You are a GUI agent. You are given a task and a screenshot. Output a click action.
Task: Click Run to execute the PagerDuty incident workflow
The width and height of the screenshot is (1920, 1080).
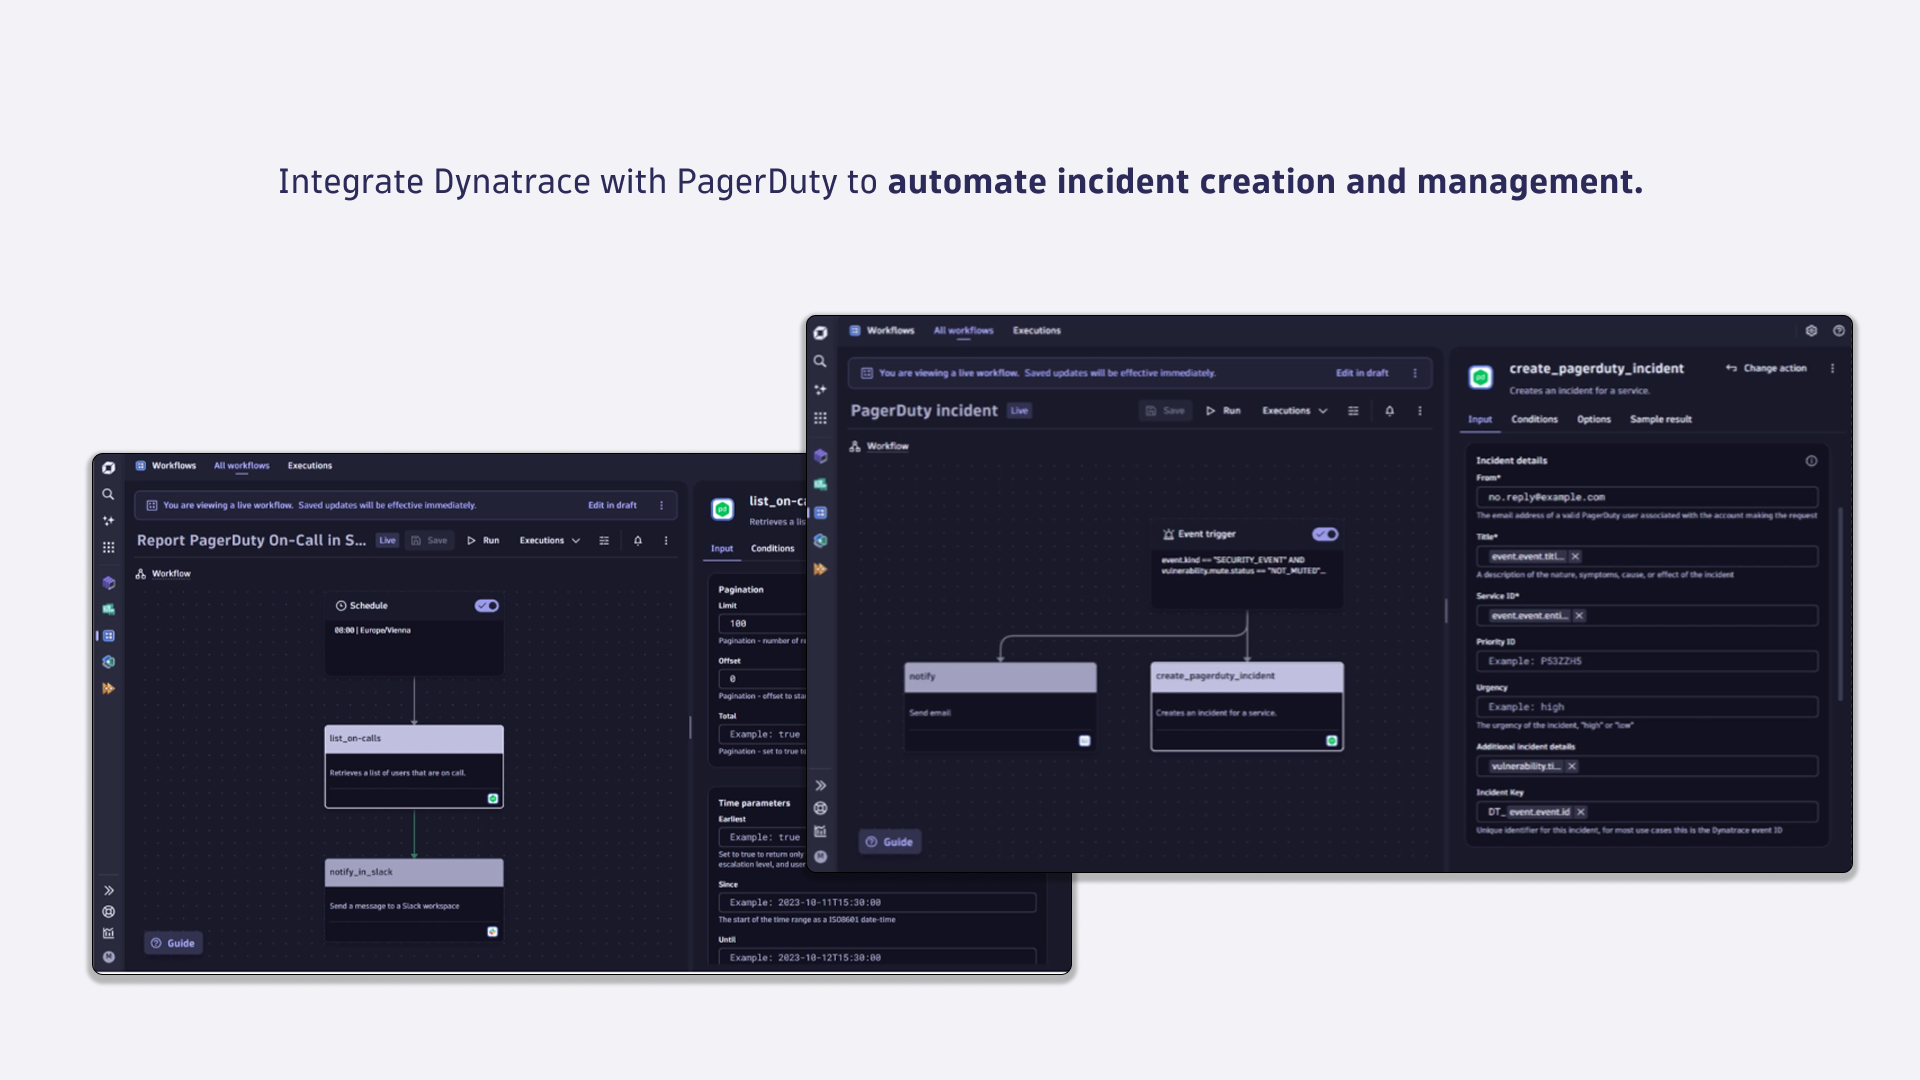(1222, 411)
